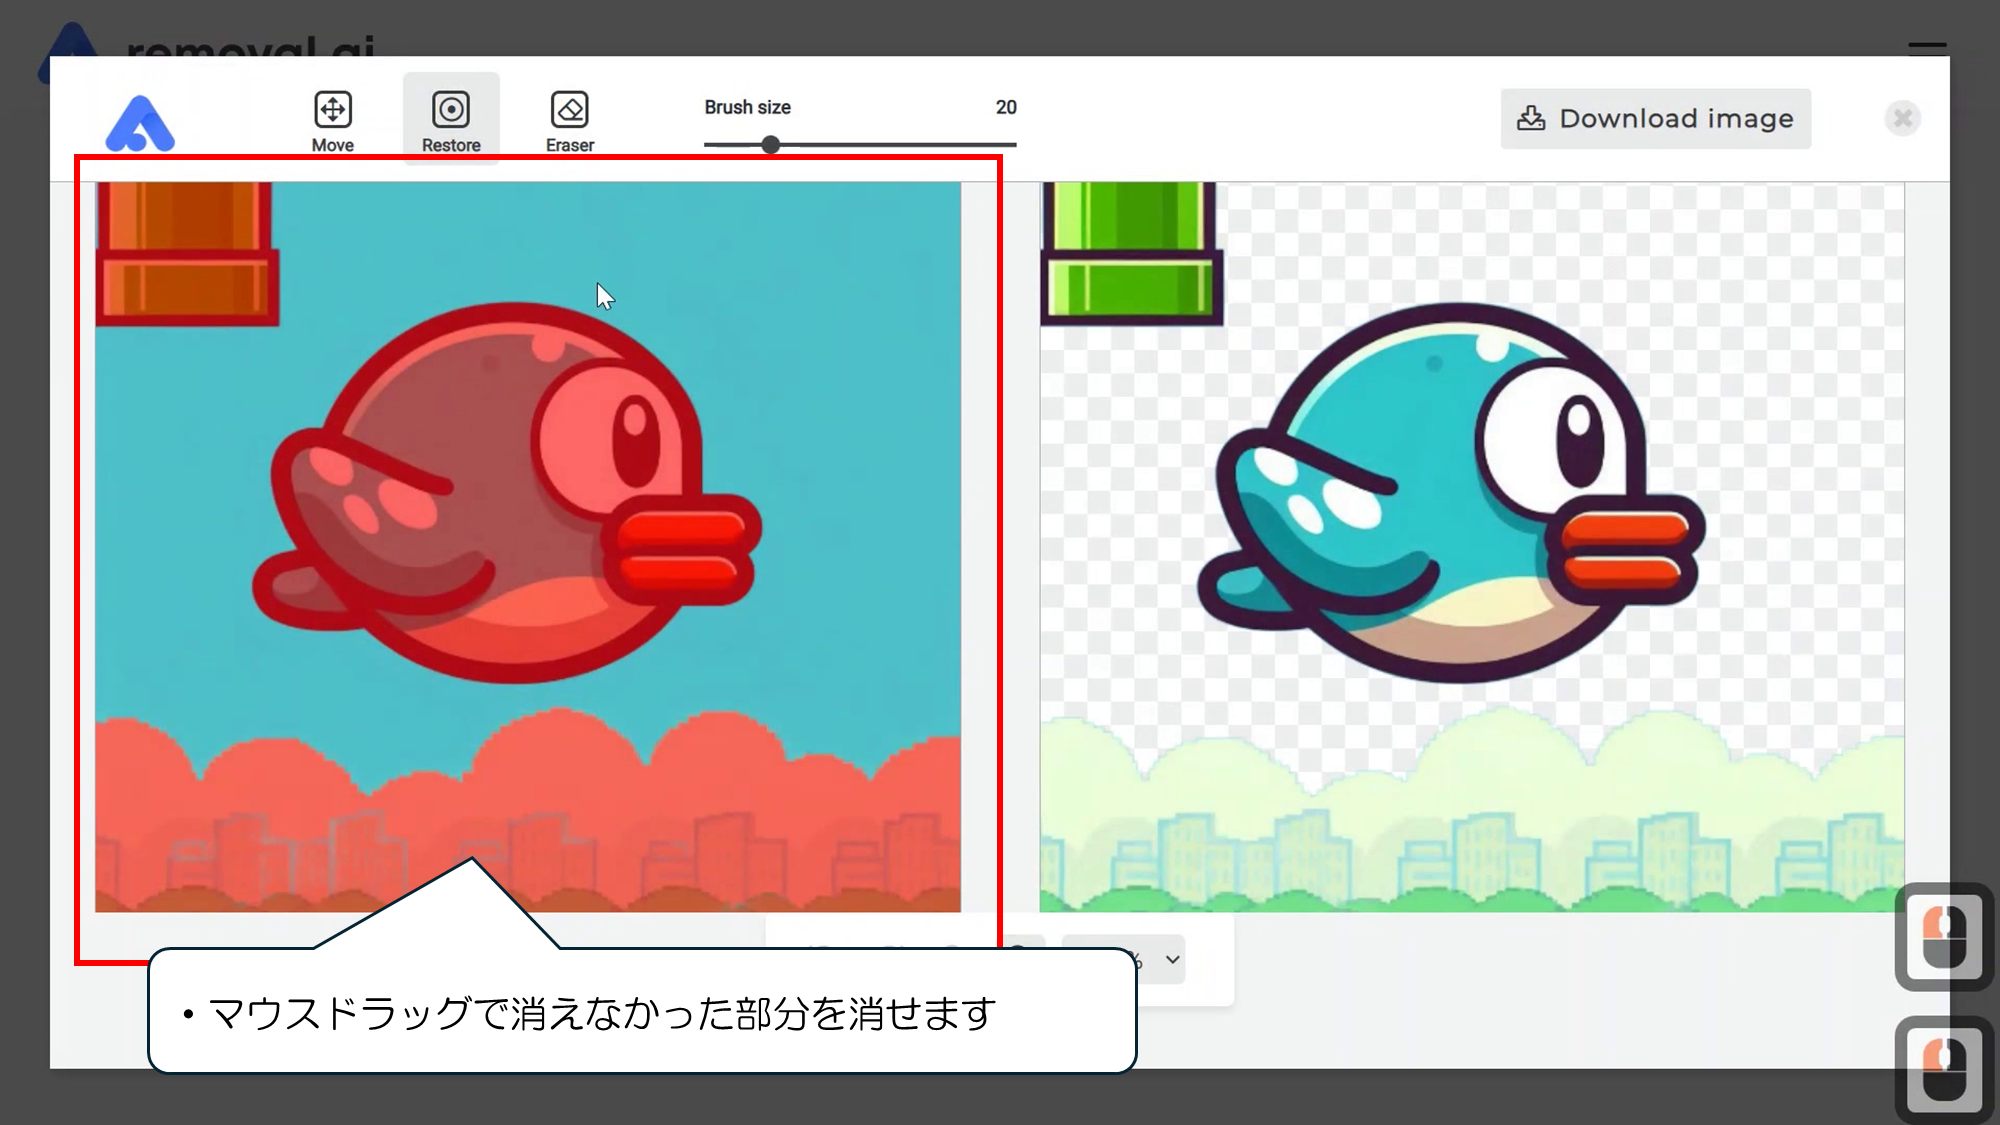Click the Brush size value 20
Image resolution: width=2000 pixels, height=1125 pixels.
[x=1006, y=107]
